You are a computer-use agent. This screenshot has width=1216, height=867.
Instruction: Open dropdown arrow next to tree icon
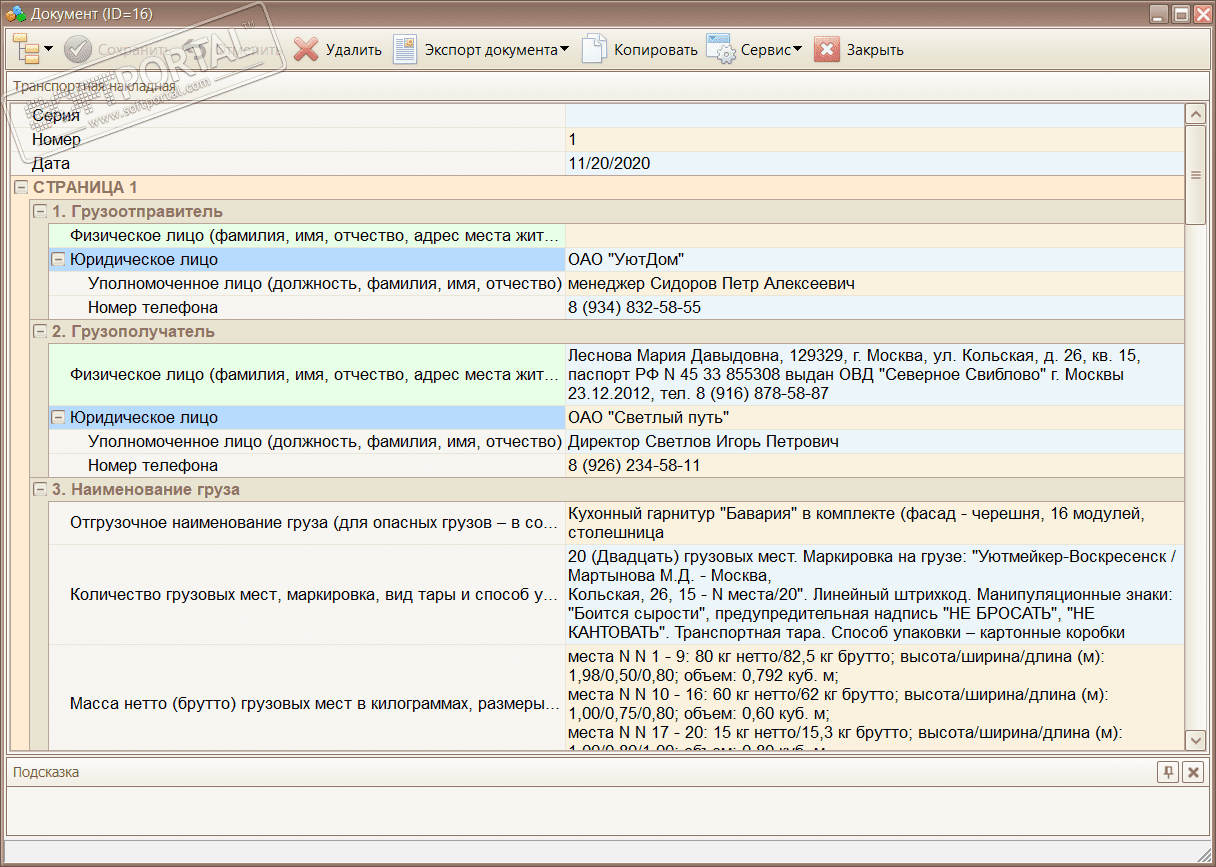coord(48,49)
